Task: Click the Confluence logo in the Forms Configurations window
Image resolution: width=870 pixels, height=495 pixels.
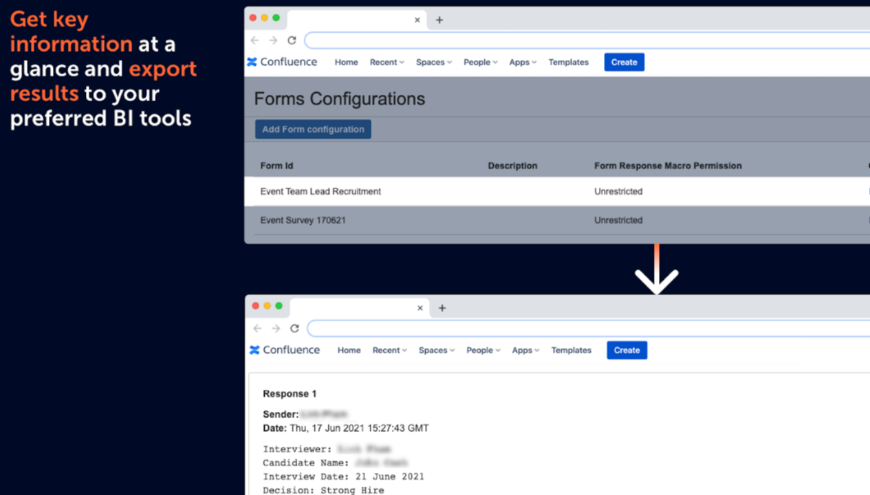Action: (x=281, y=62)
